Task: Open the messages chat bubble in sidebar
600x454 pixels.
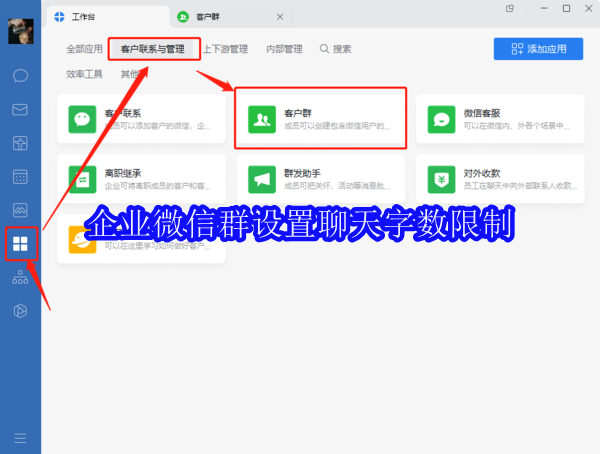Action: [20, 75]
